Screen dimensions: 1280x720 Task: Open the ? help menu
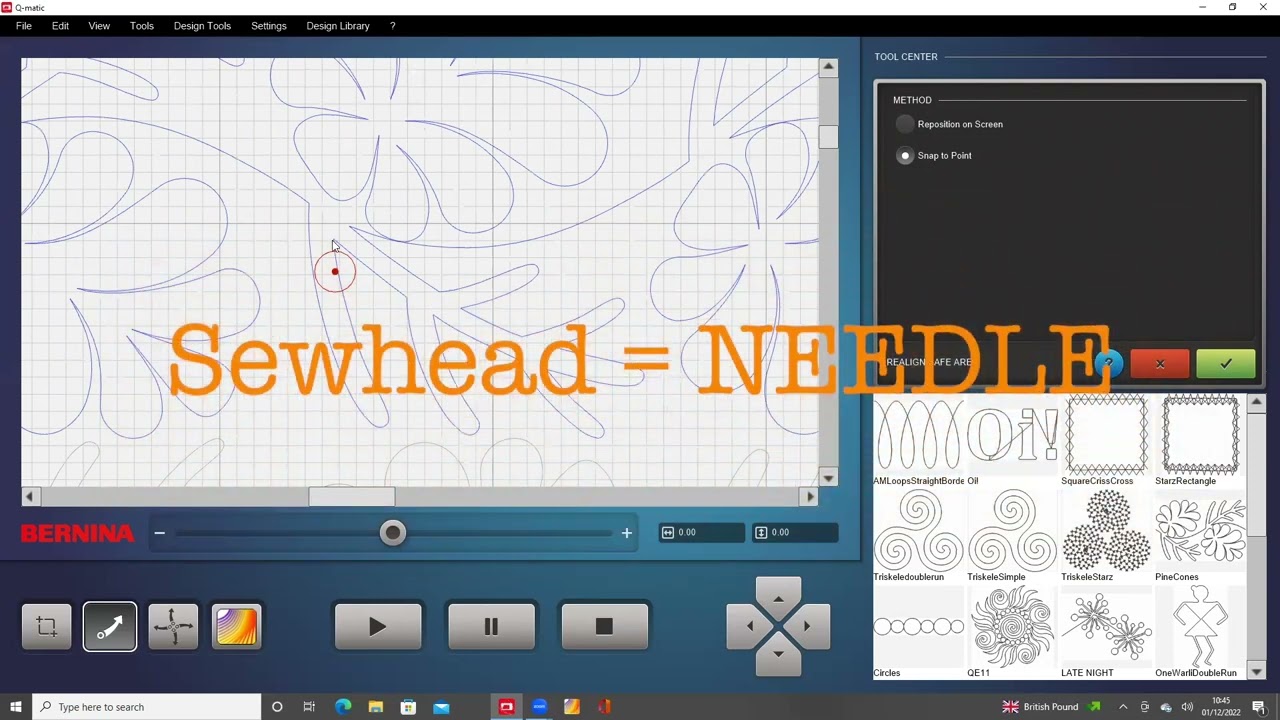(x=392, y=26)
